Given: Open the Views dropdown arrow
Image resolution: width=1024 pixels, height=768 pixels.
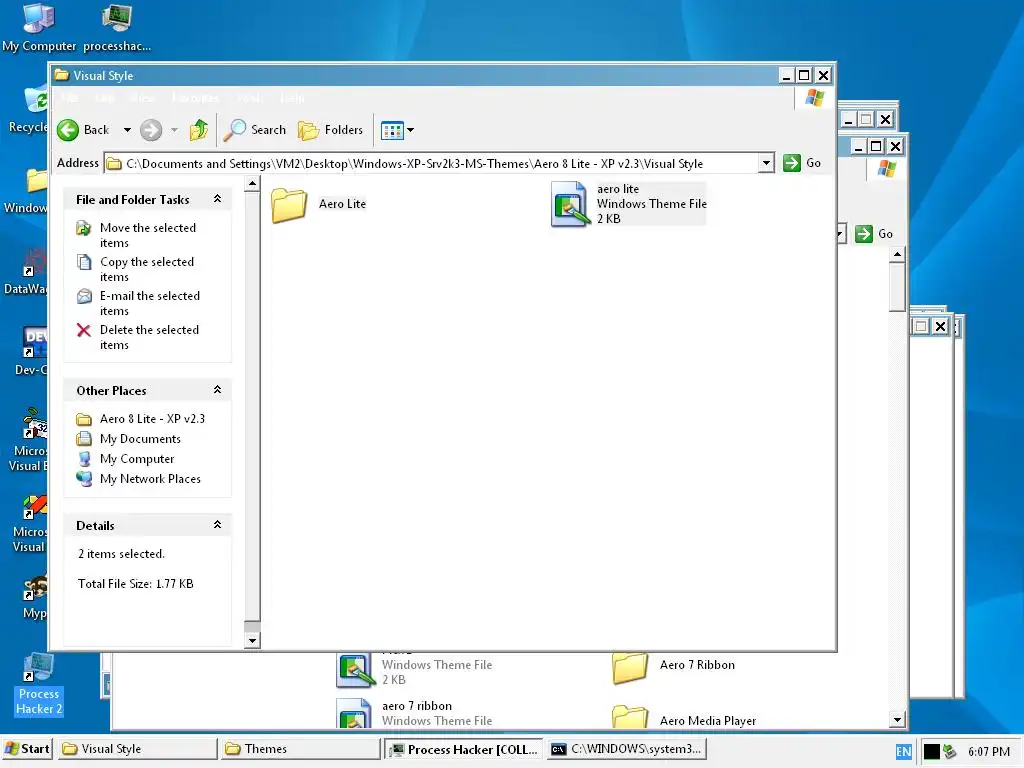Looking at the screenshot, I should click(411, 130).
